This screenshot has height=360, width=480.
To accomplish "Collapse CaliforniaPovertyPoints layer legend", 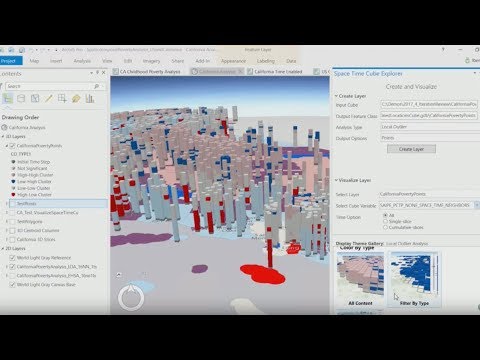I will [7, 146].
